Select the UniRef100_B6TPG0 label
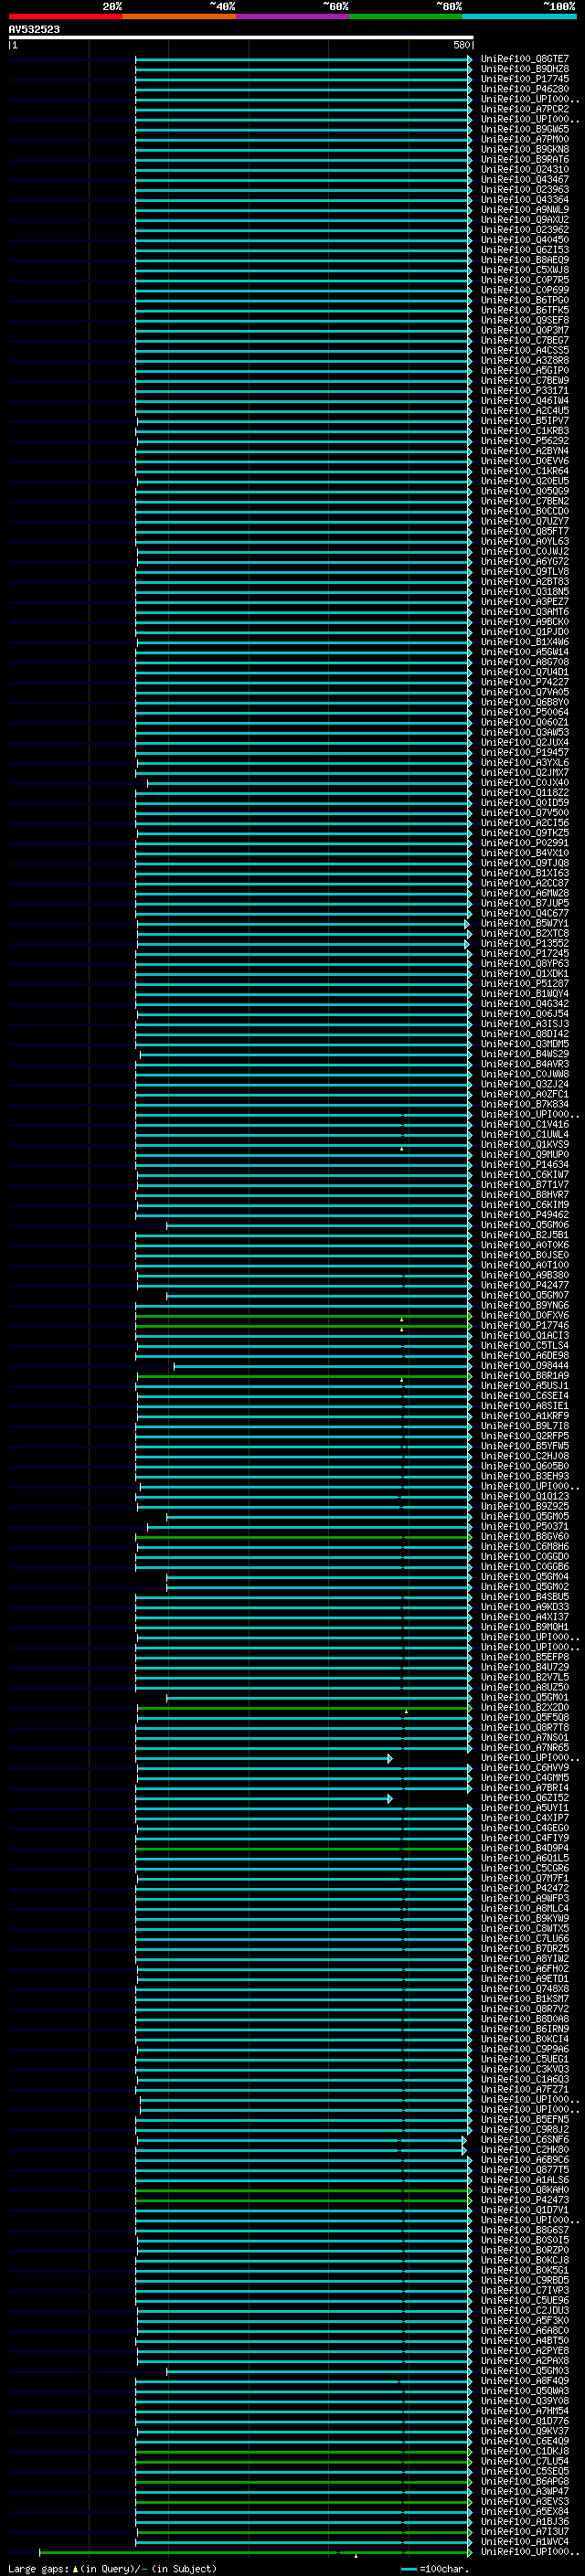This screenshot has width=585, height=2576. click(x=525, y=300)
